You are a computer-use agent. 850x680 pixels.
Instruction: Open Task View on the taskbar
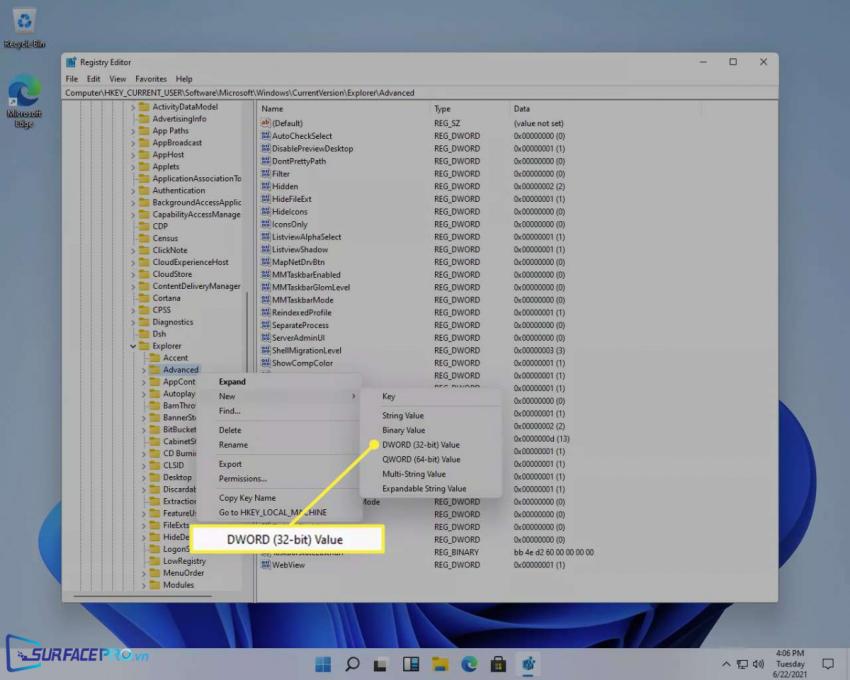381,664
